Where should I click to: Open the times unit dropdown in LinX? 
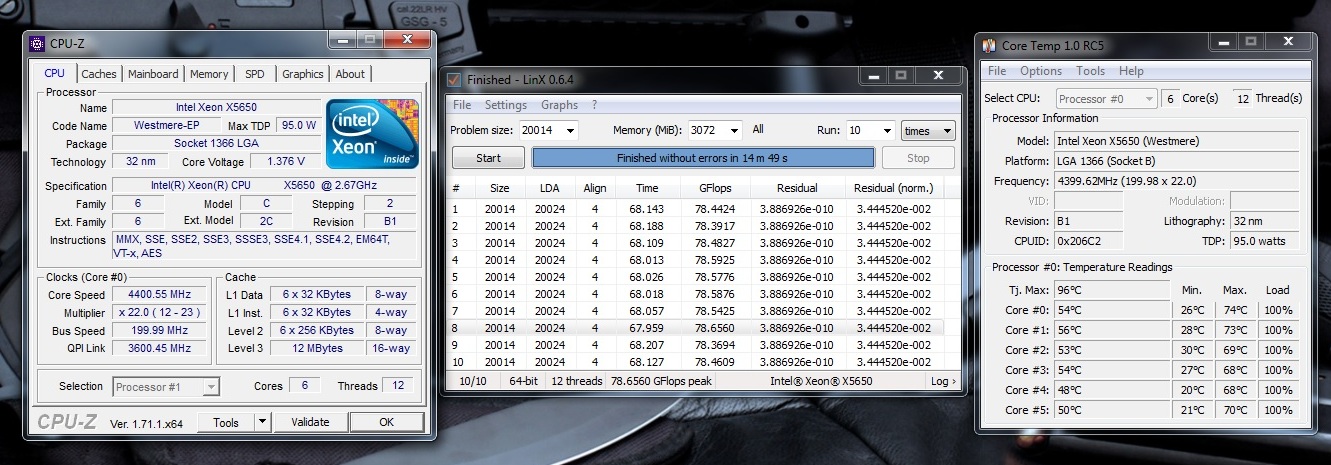[928, 130]
